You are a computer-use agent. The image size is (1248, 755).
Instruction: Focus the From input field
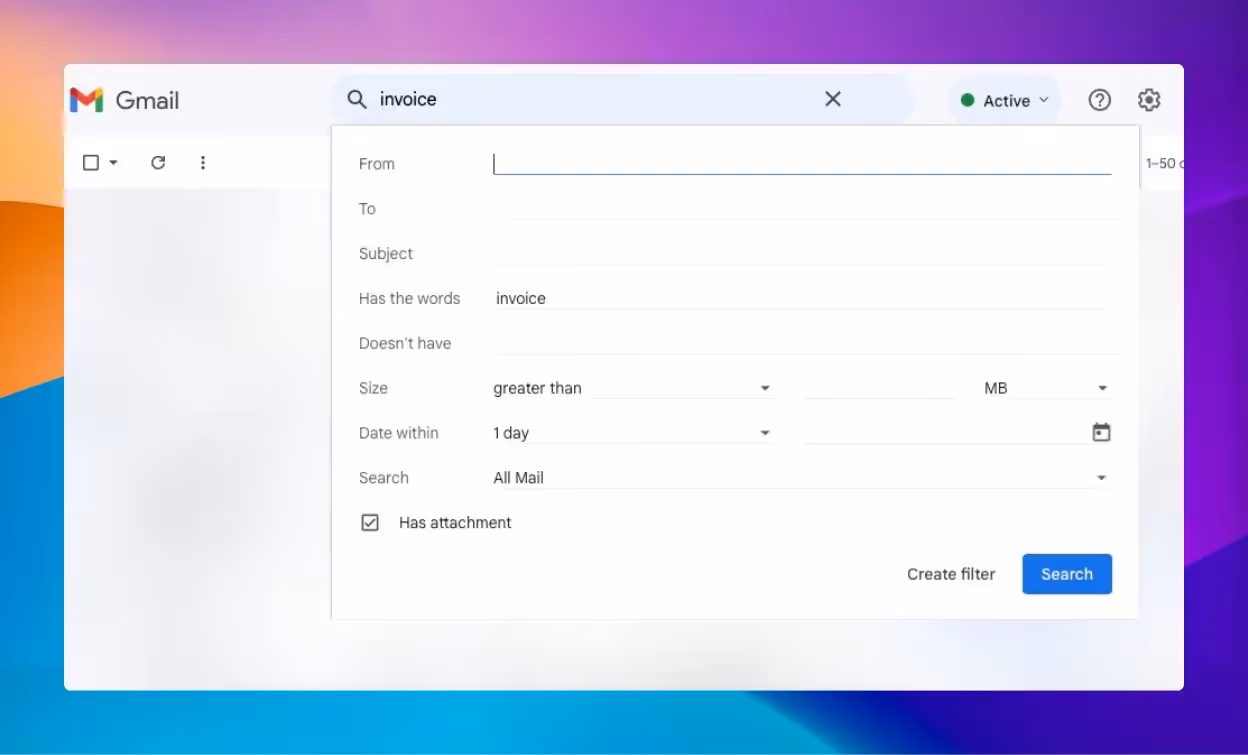click(x=802, y=163)
